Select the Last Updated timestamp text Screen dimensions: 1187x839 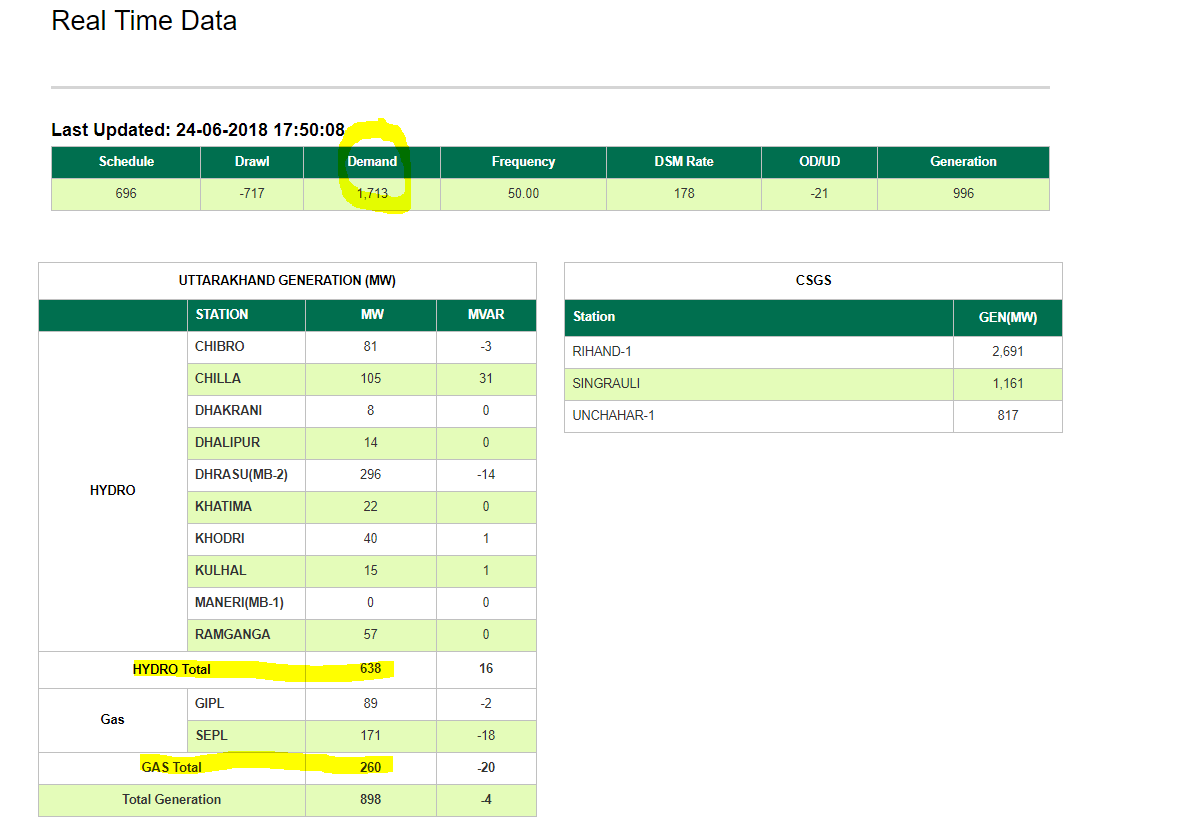tap(198, 130)
